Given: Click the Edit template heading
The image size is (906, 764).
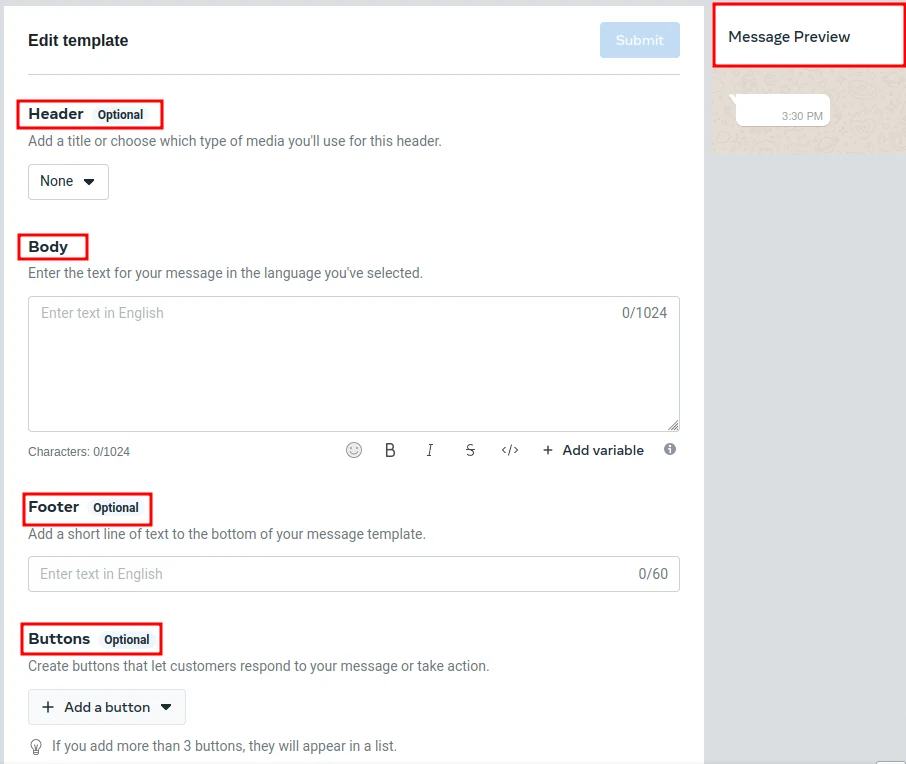Looking at the screenshot, I should [x=78, y=40].
